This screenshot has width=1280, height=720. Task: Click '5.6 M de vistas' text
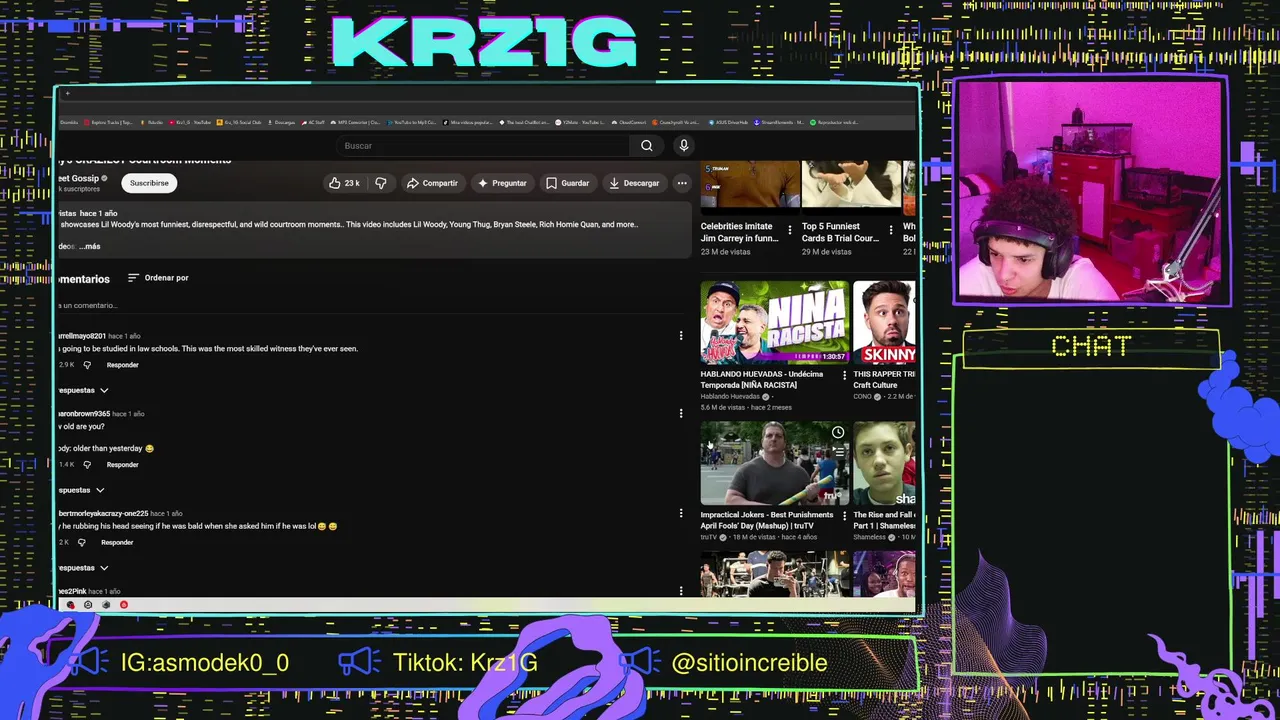click(722, 407)
